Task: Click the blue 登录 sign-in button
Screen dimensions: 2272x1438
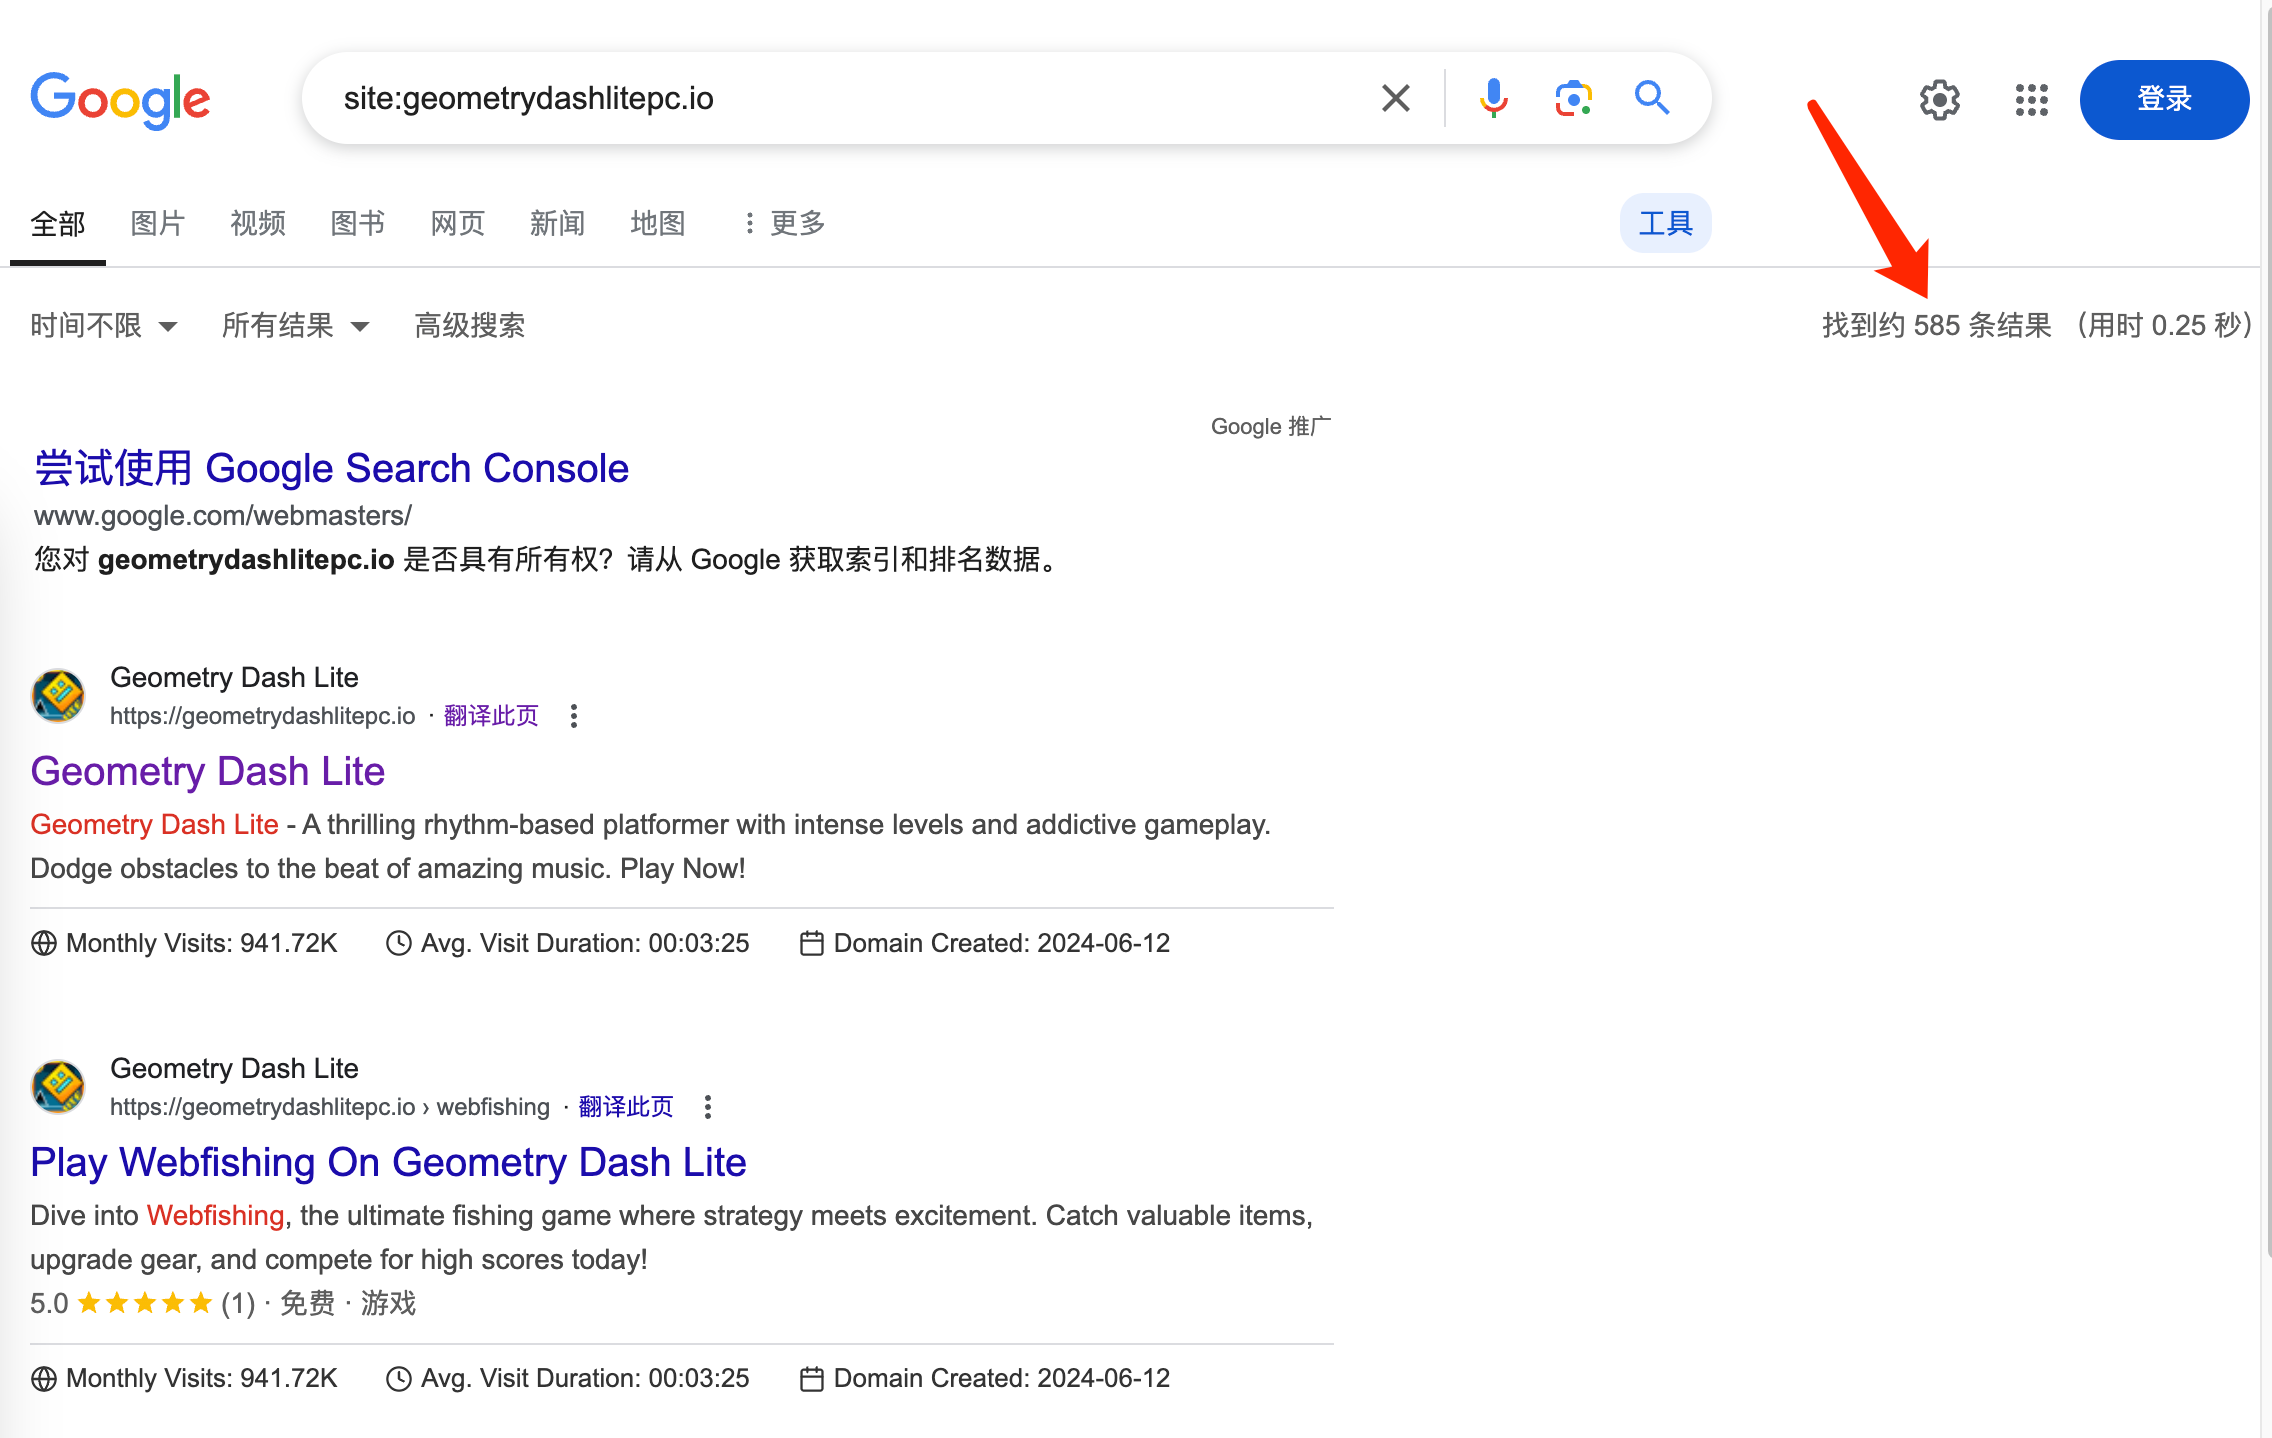Action: (x=2164, y=99)
